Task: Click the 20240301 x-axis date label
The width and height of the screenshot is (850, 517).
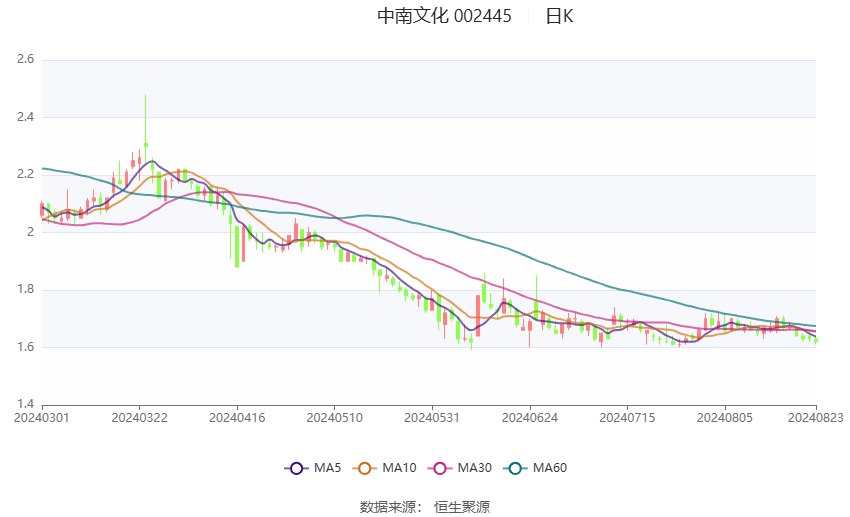Action: pyautogui.click(x=42, y=416)
